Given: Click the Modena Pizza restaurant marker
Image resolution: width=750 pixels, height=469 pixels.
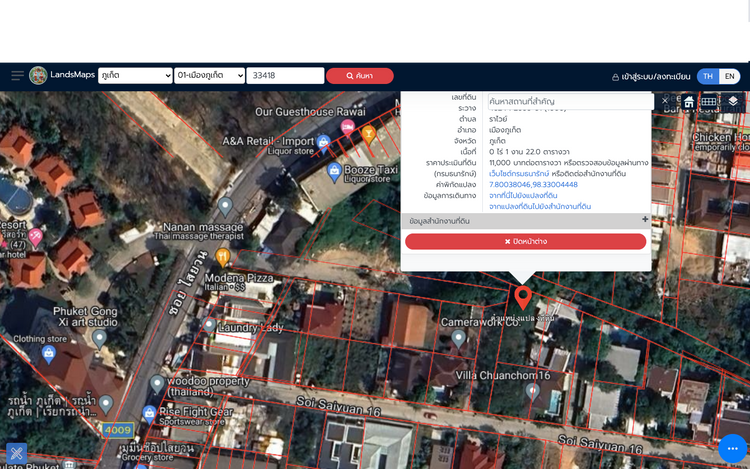Looking at the screenshot, I should click(x=222, y=258).
